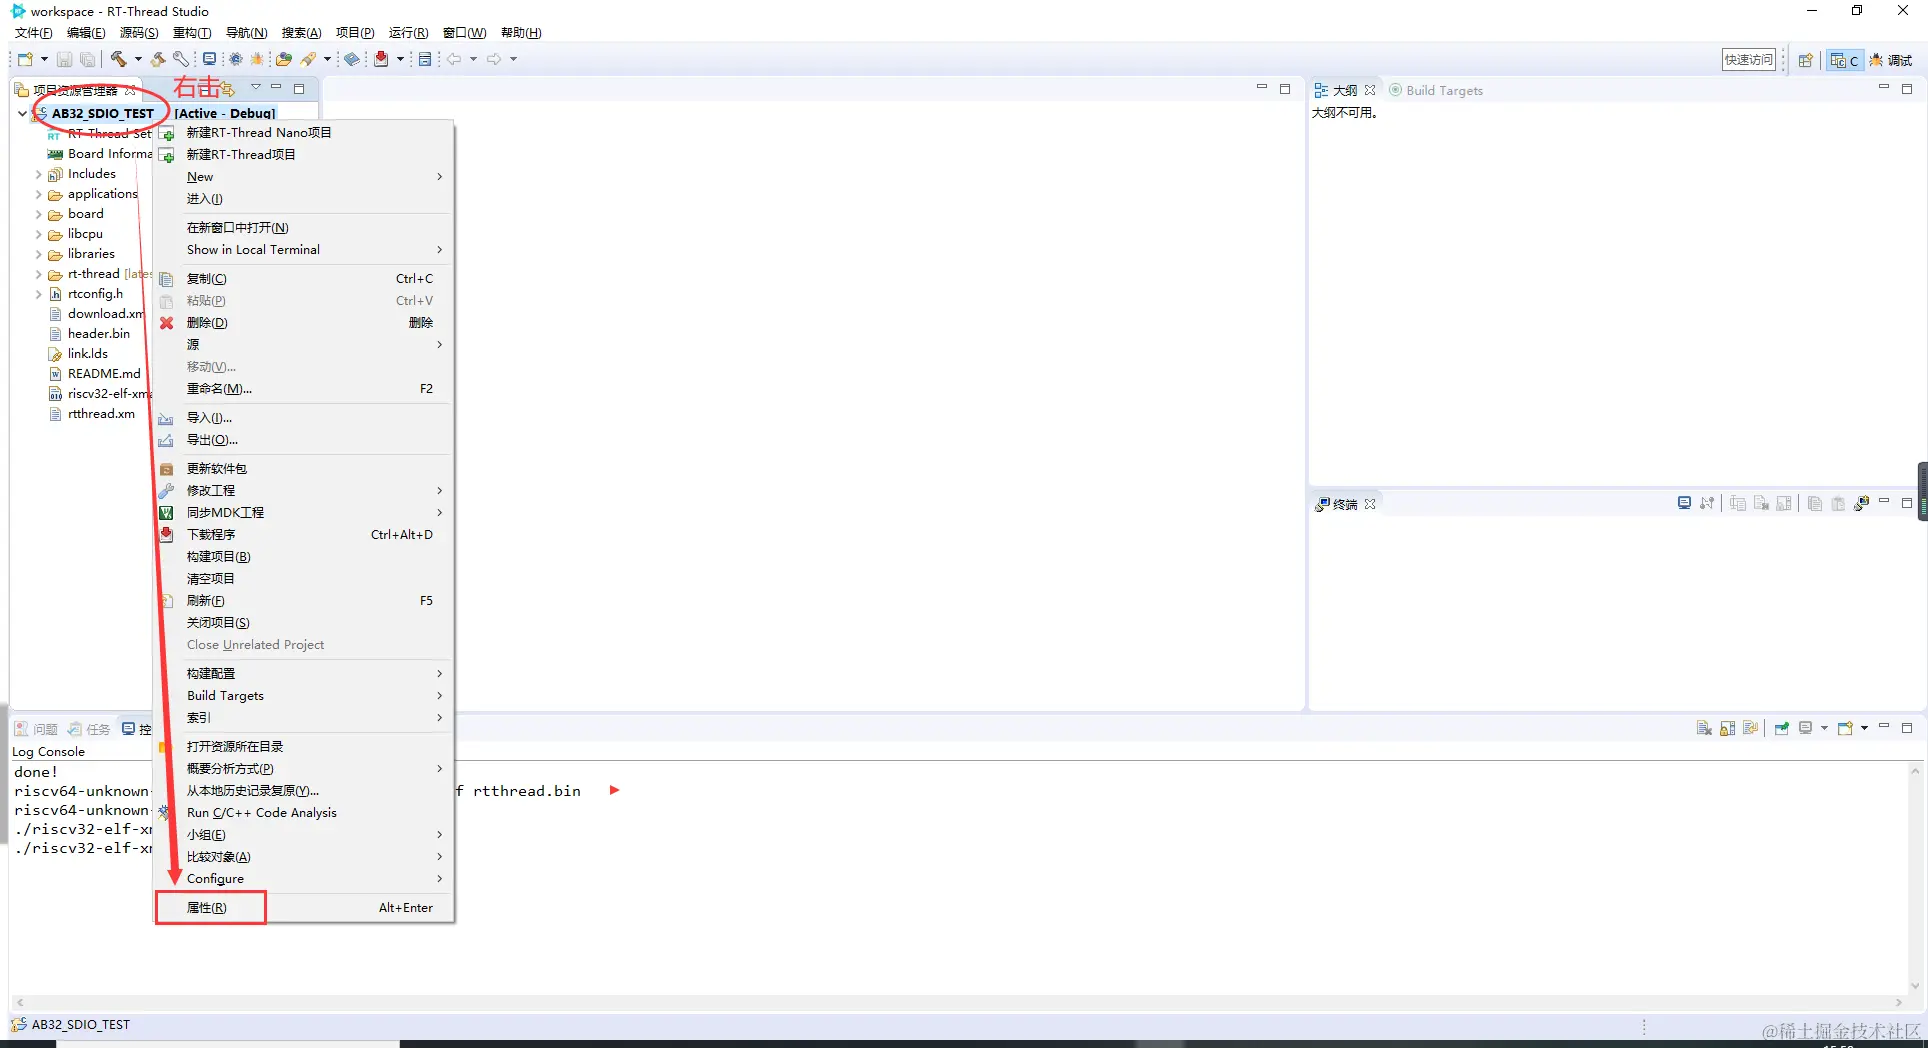The image size is (1928, 1048).
Task: Expand the libcpu folder node
Action: 38,234
